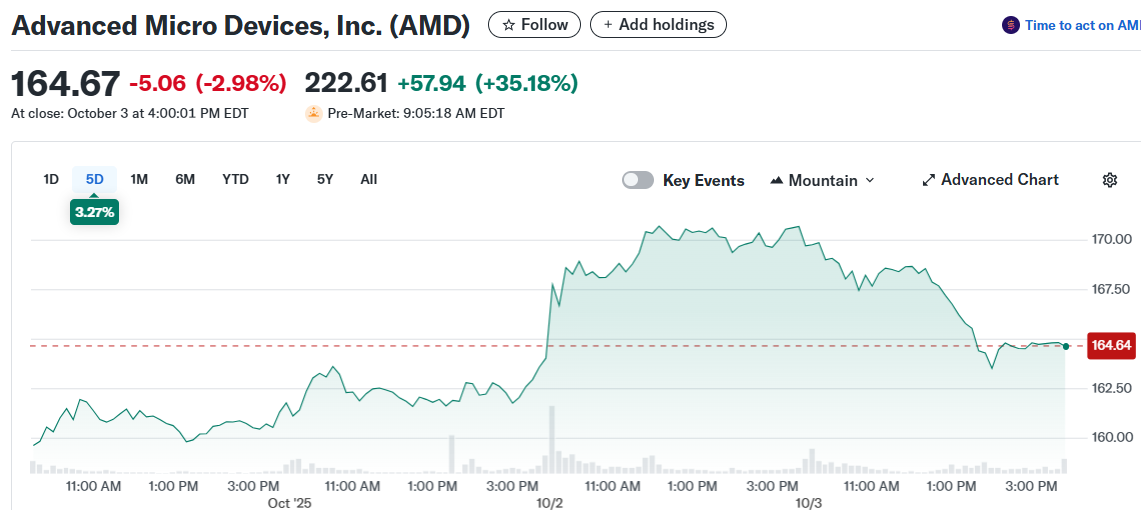Click the Mountain chart type icon

[776, 181]
